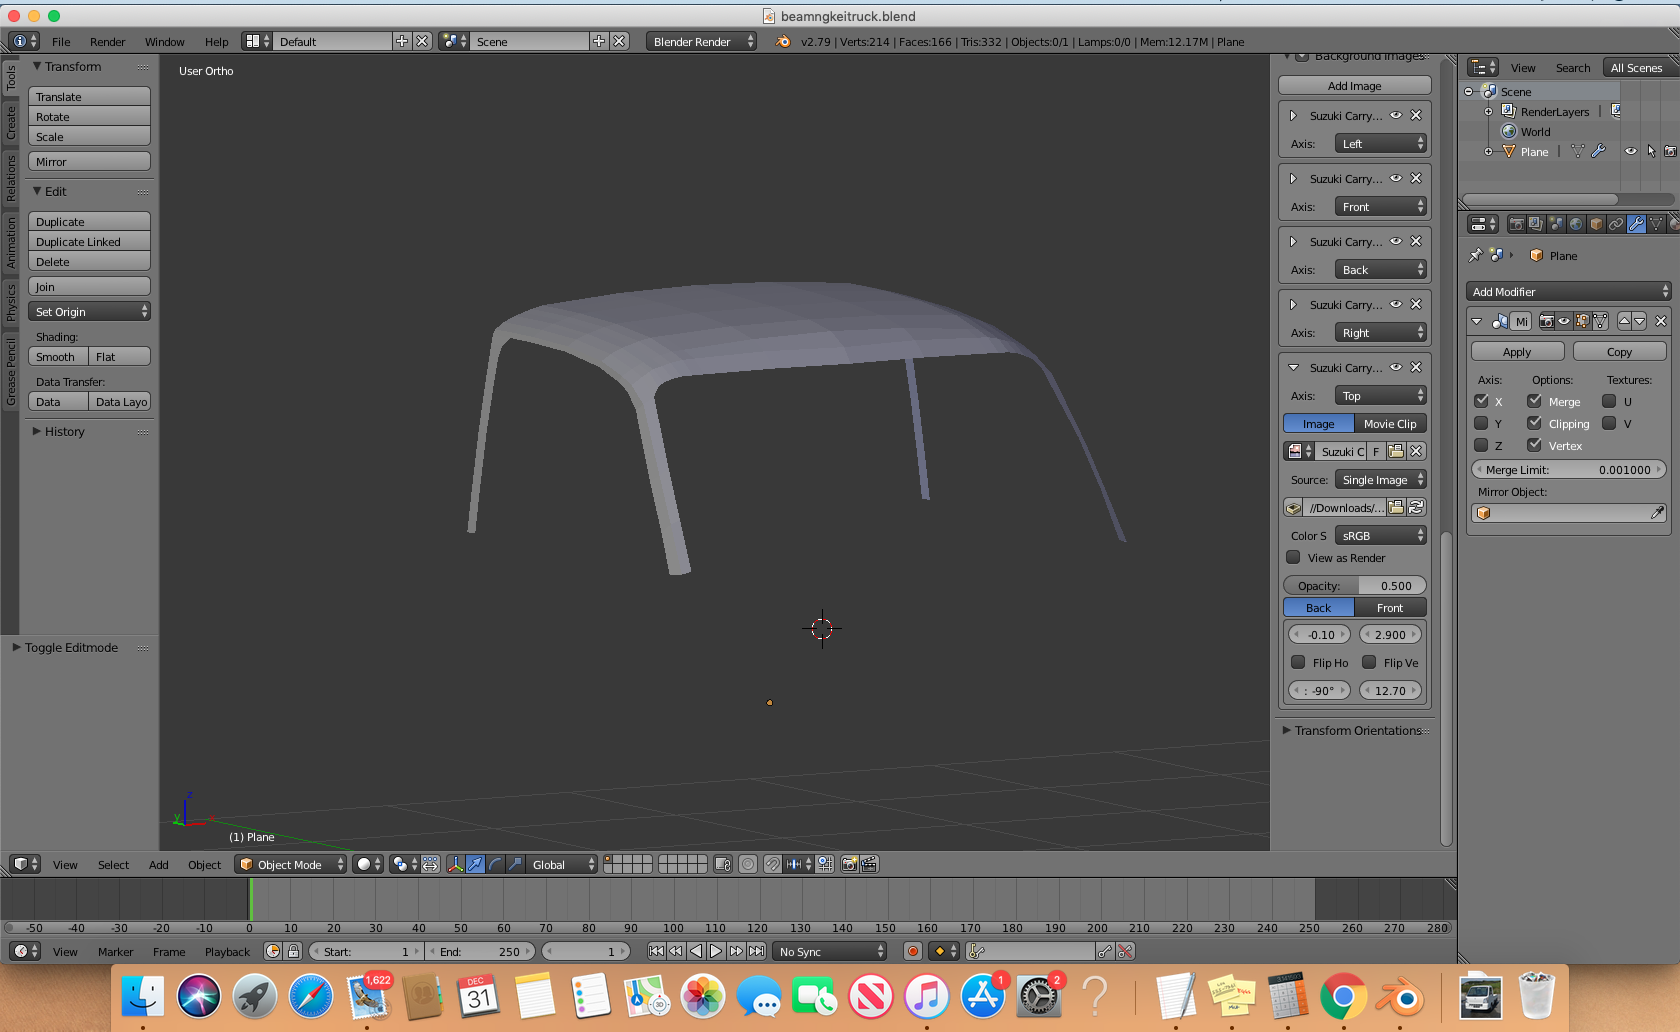1680x1032 pixels.
Task: Open the World properties globe tab
Action: point(1576,224)
